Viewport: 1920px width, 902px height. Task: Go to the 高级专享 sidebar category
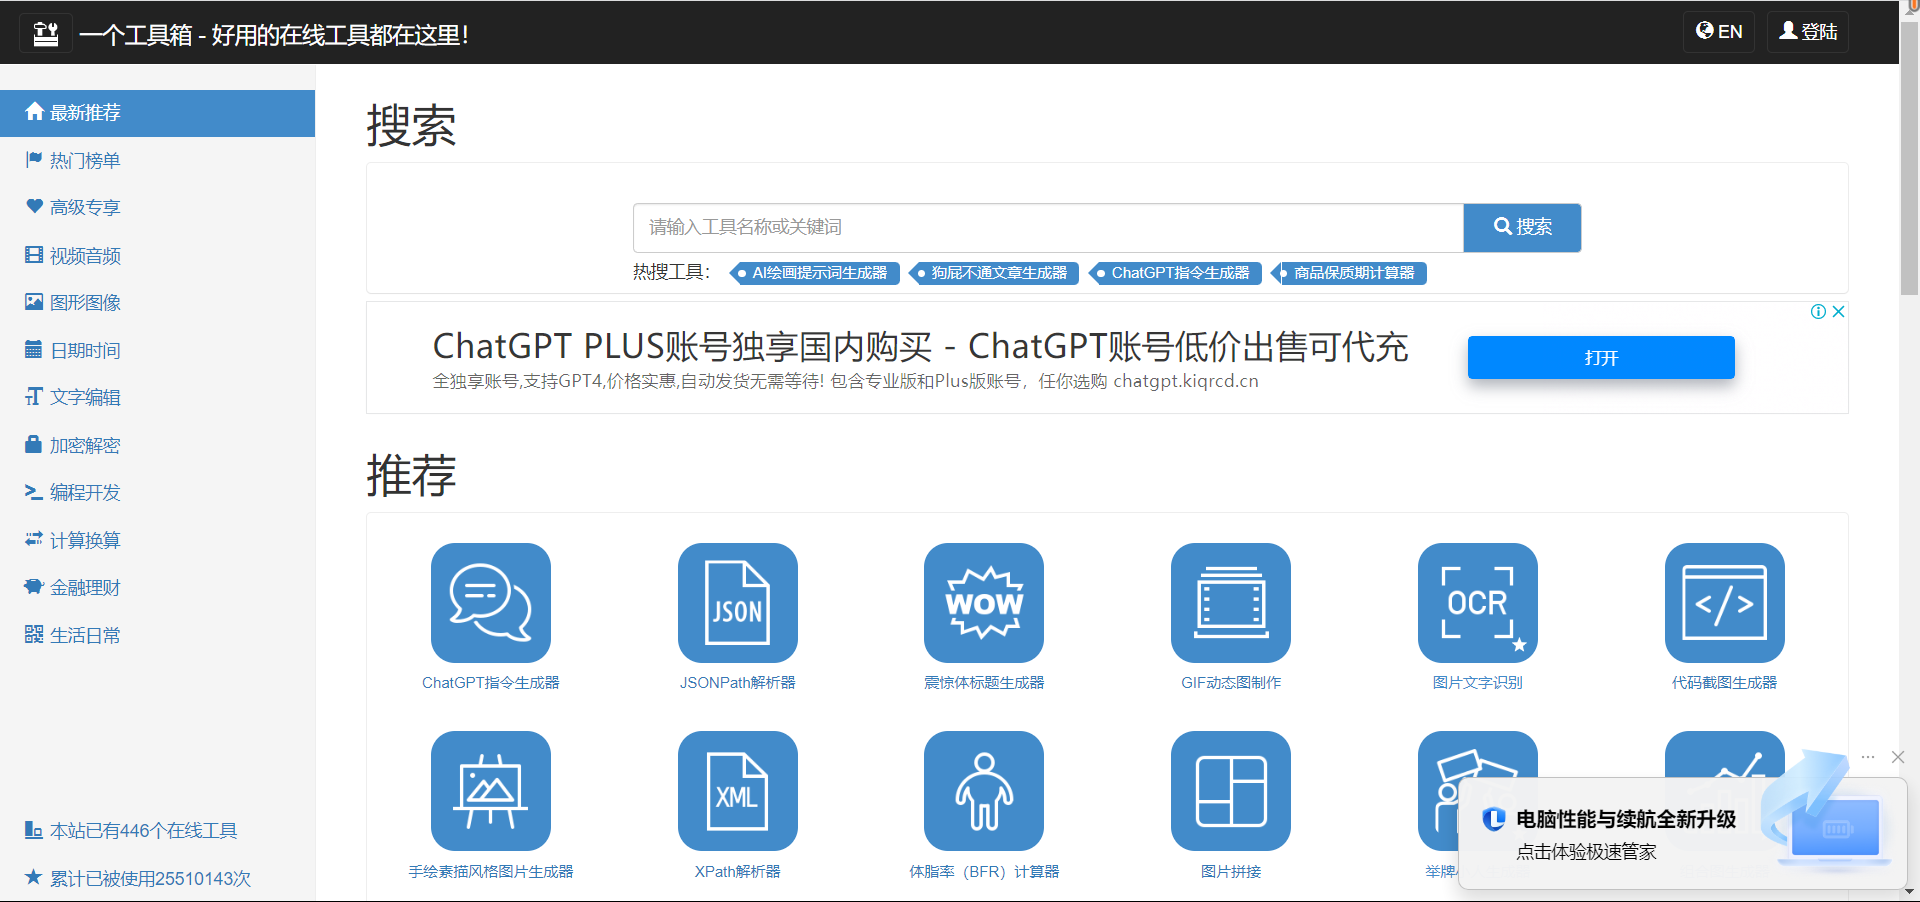click(157, 208)
